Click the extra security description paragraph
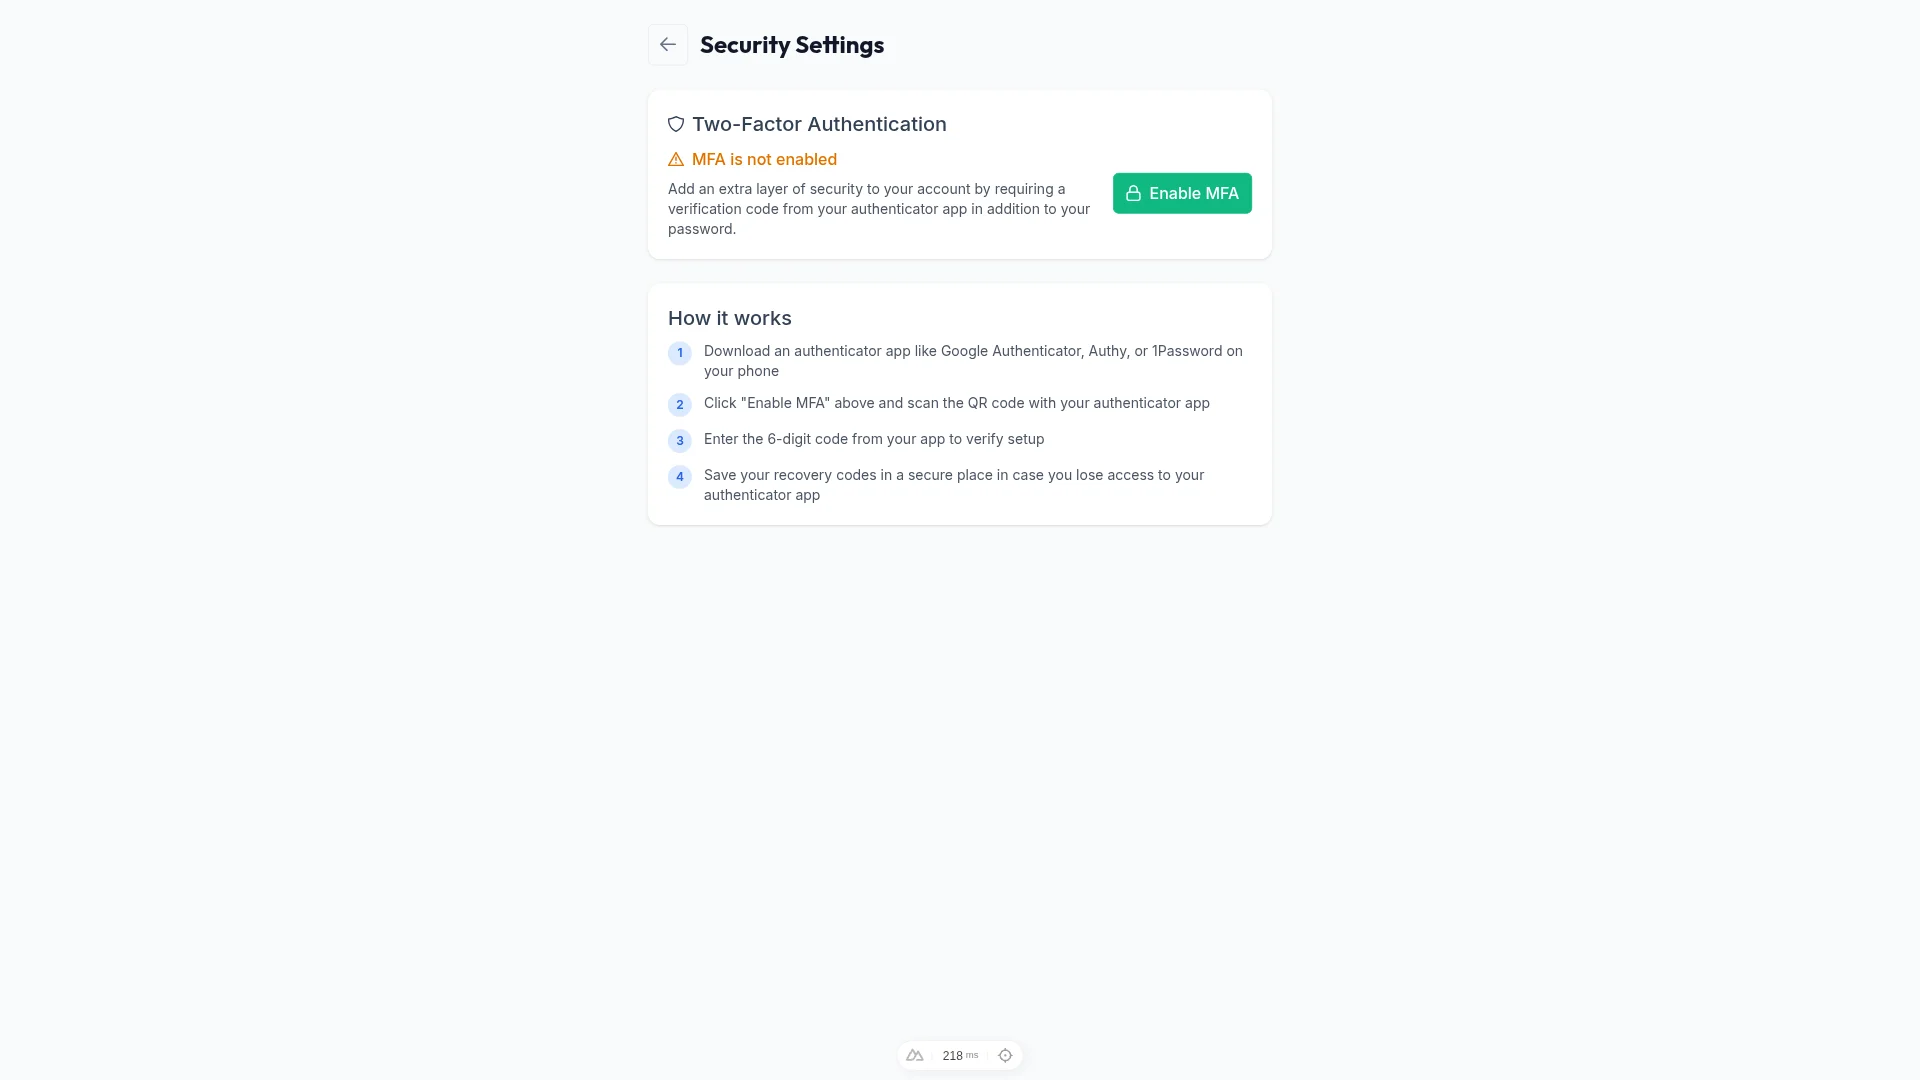 (878, 209)
